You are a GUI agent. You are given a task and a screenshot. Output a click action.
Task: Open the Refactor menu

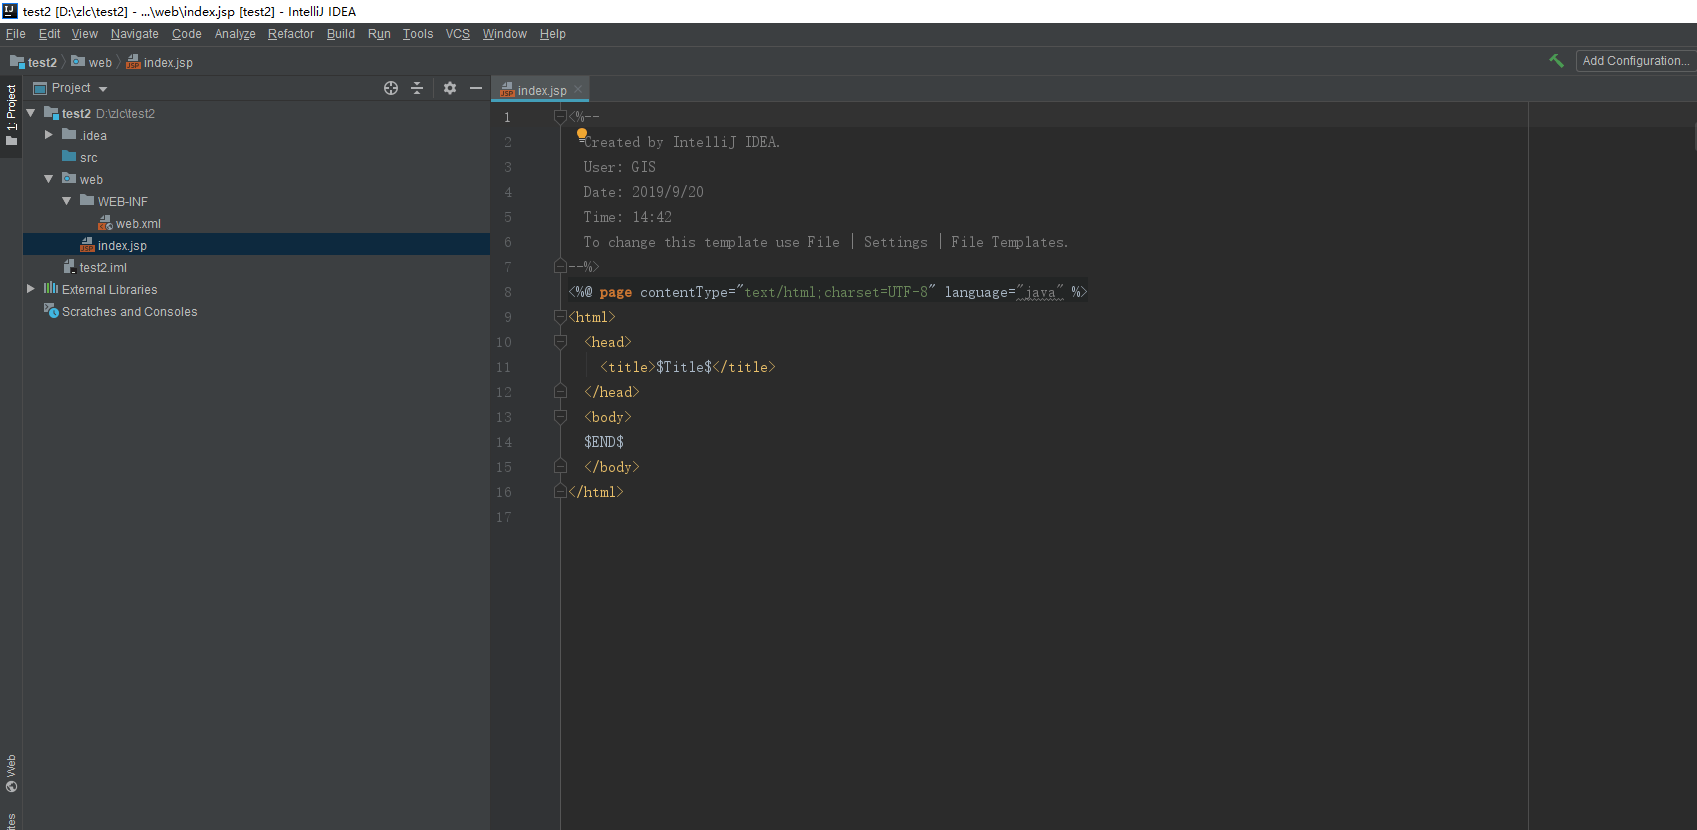pyautogui.click(x=290, y=34)
